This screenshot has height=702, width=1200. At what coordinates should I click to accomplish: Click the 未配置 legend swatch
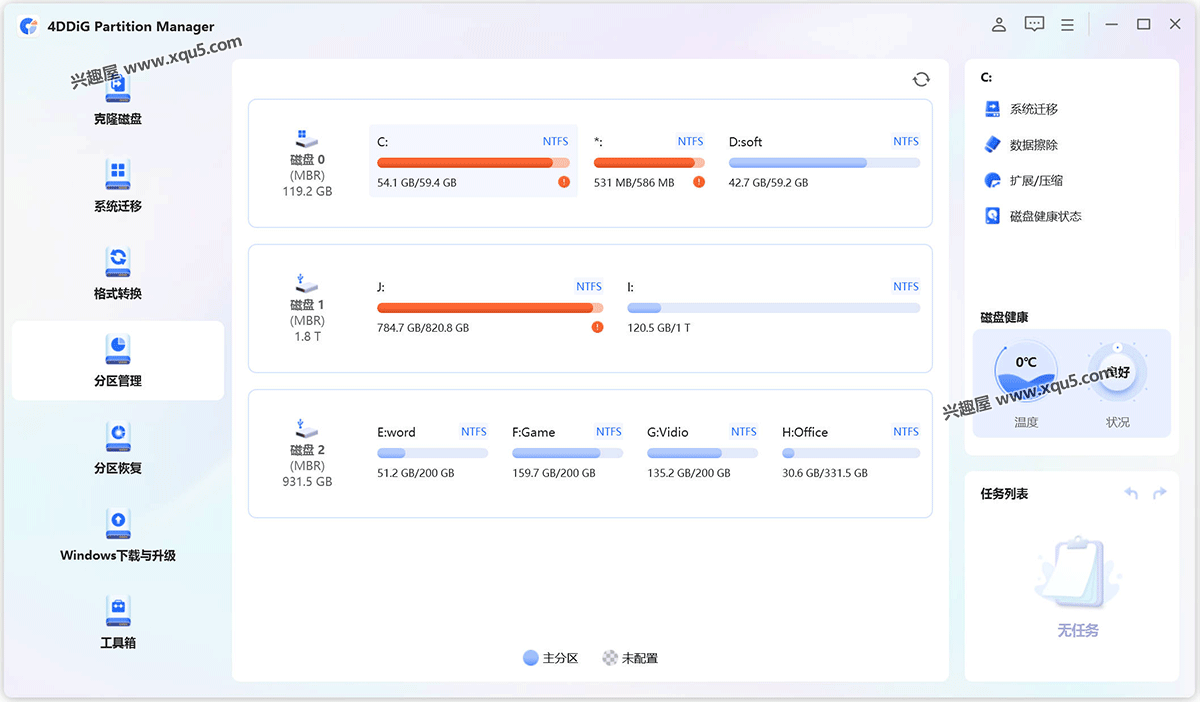coord(610,658)
